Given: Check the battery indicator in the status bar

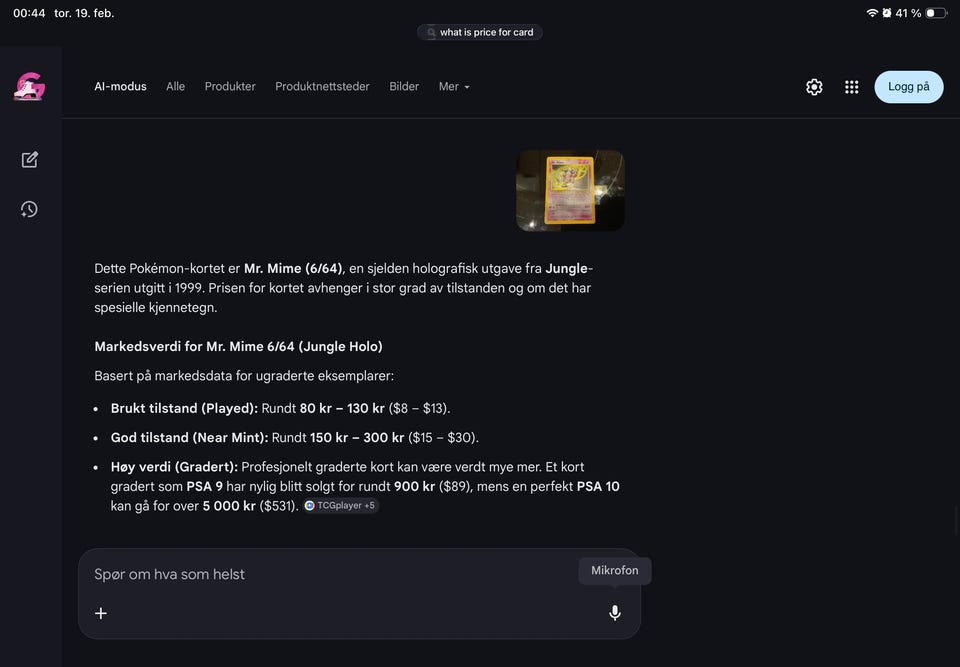Looking at the screenshot, I should [x=936, y=13].
